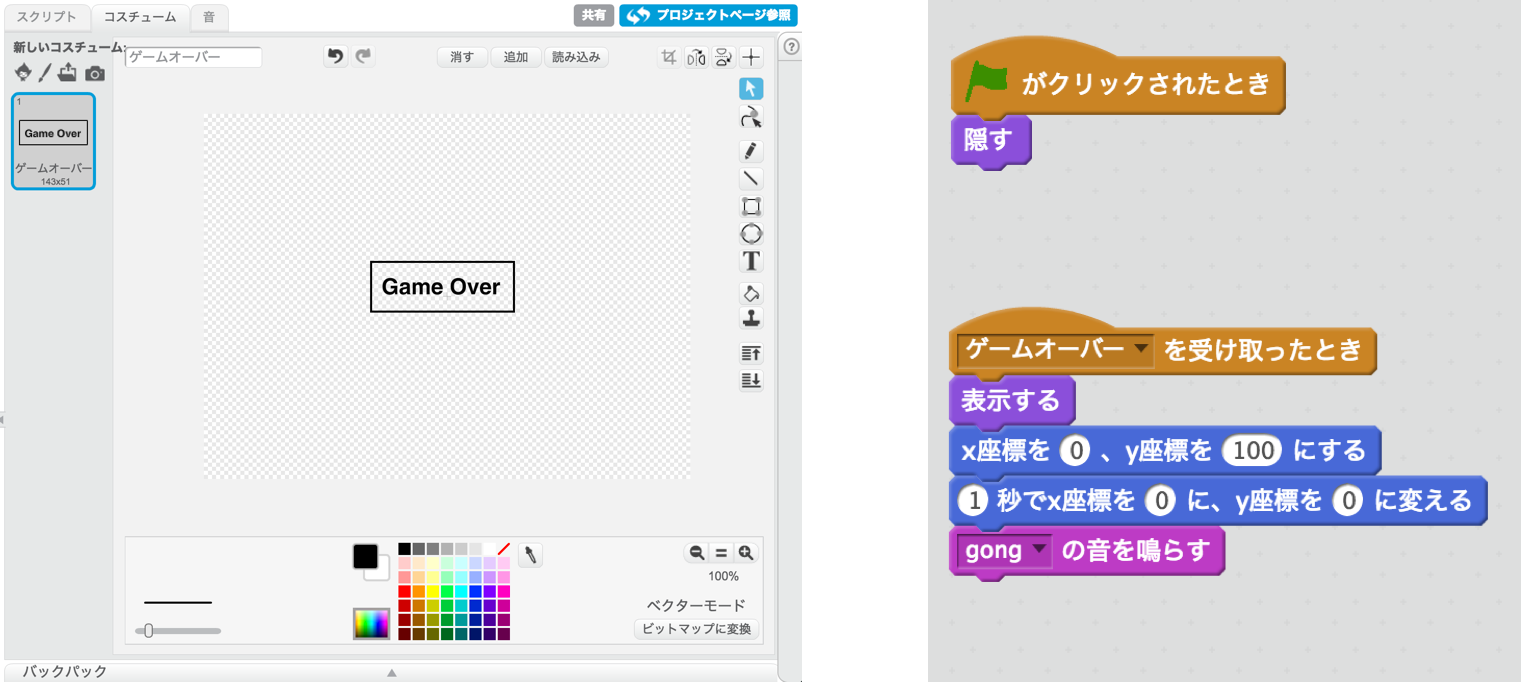Click Game Over text box on canvas

(x=442, y=287)
